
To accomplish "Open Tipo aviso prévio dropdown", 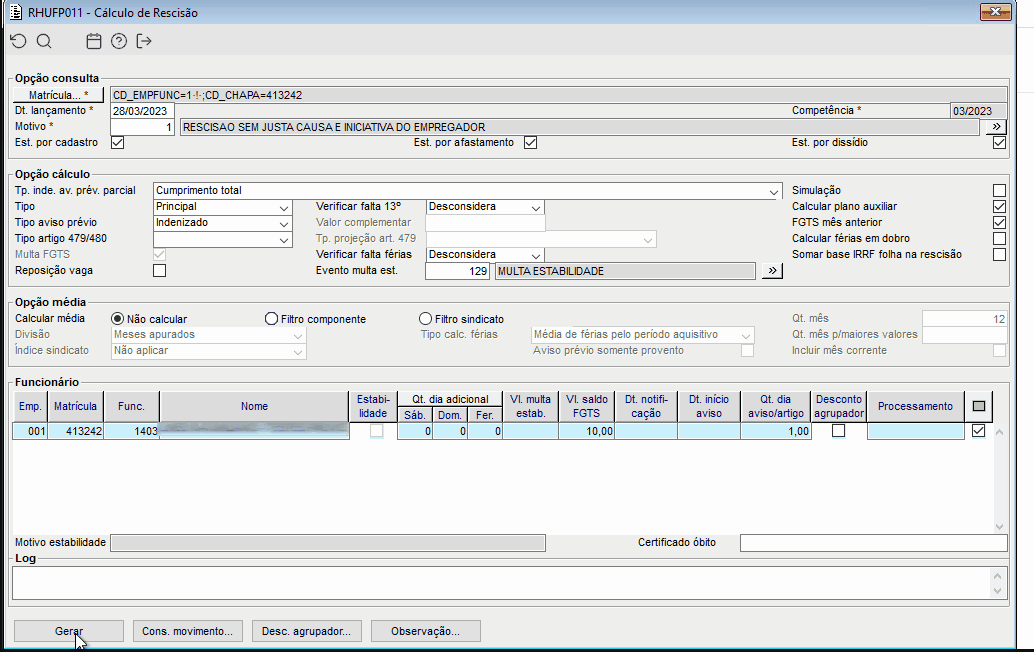I will pyautogui.click(x=284, y=223).
